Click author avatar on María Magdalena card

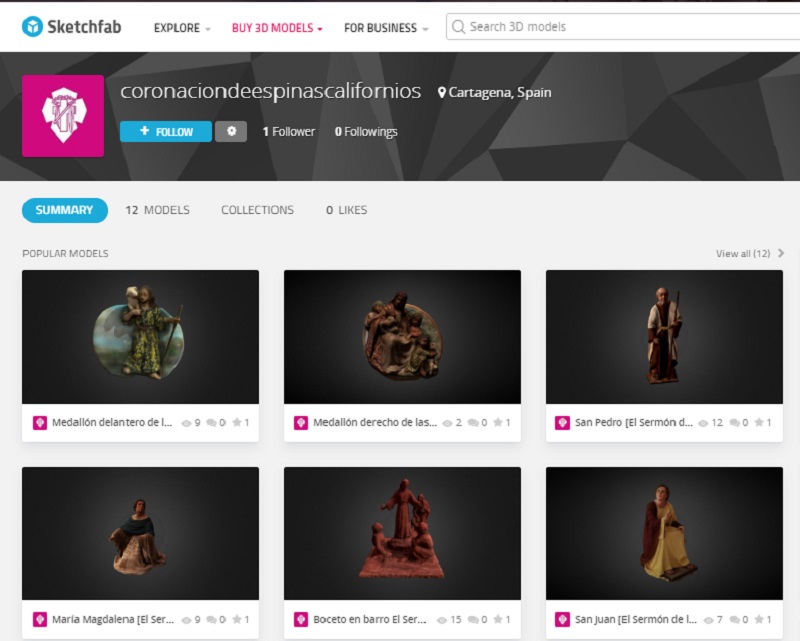[40, 620]
